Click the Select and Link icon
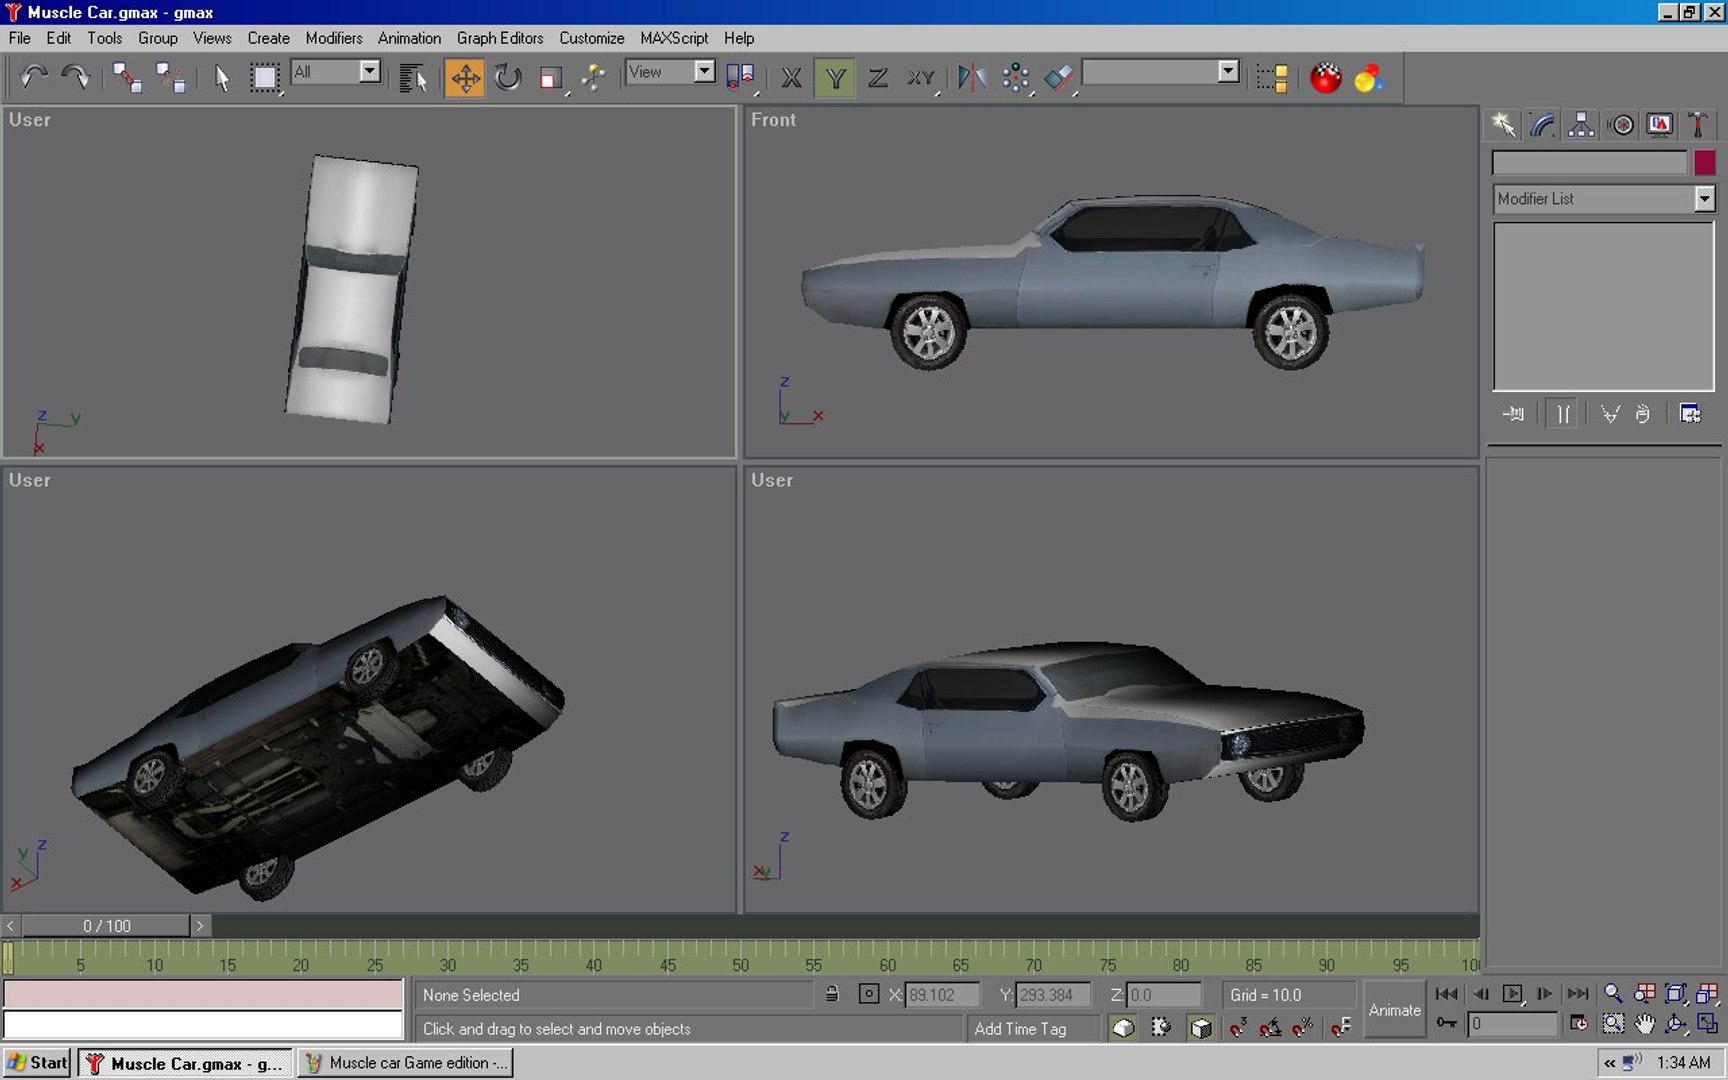 127,77
